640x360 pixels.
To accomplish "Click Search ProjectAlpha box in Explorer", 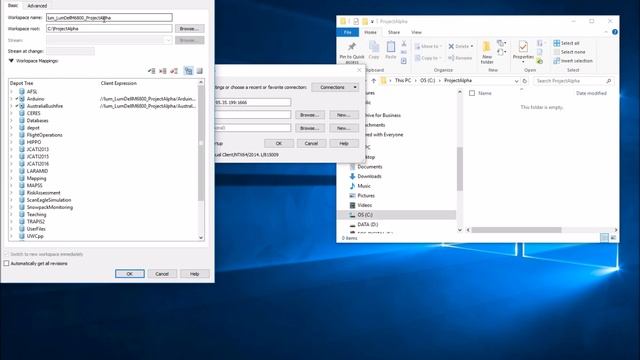I will click(x=574, y=81).
